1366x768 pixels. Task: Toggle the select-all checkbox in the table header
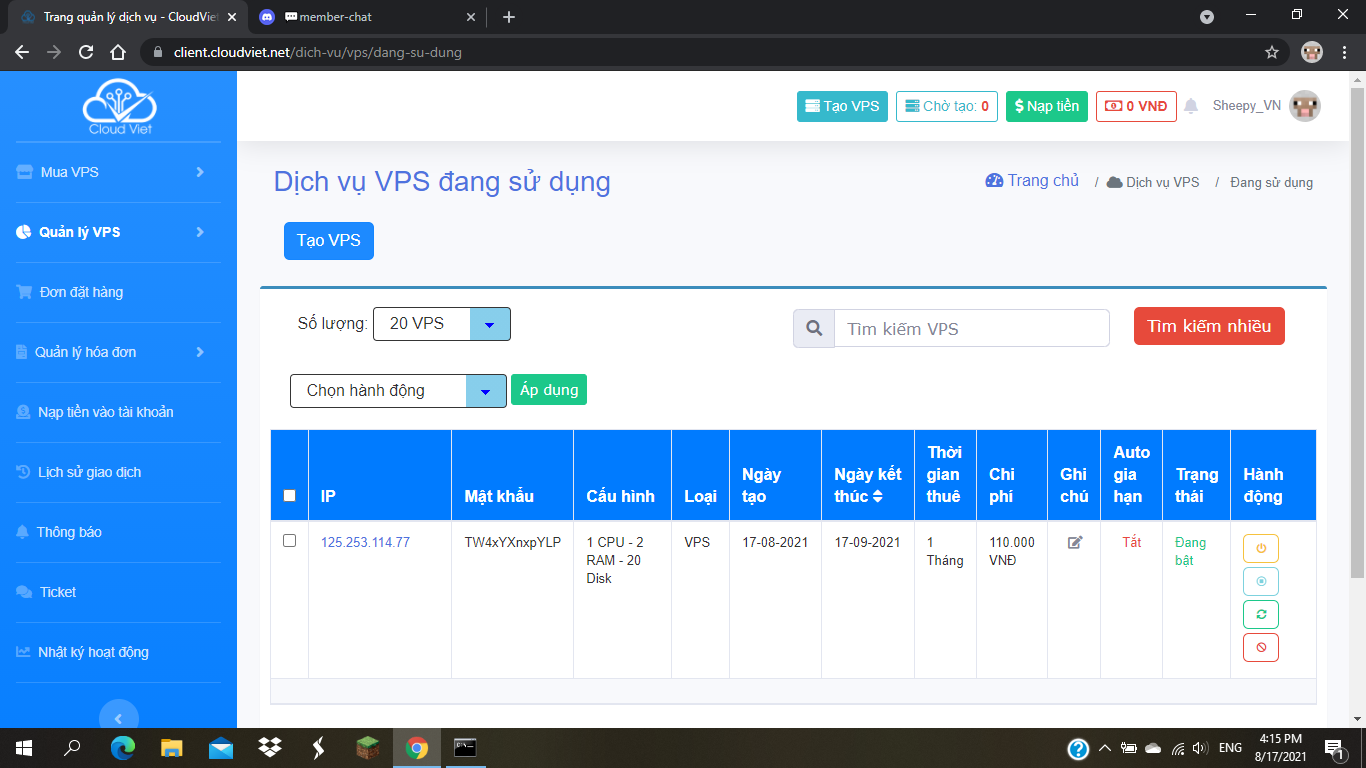290,495
